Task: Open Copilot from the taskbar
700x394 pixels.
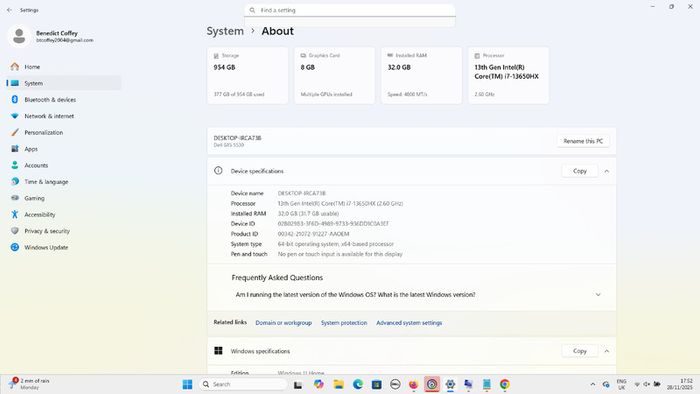Action: (x=318, y=384)
